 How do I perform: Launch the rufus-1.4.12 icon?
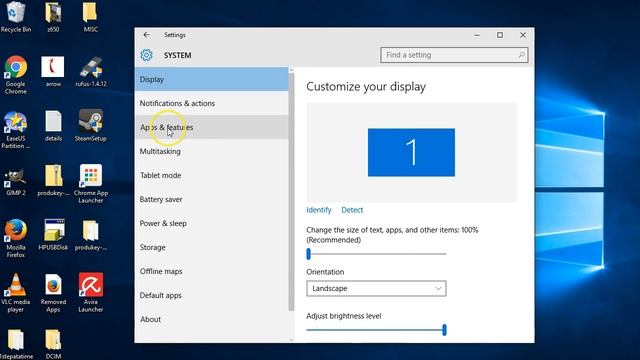[x=91, y=72]
